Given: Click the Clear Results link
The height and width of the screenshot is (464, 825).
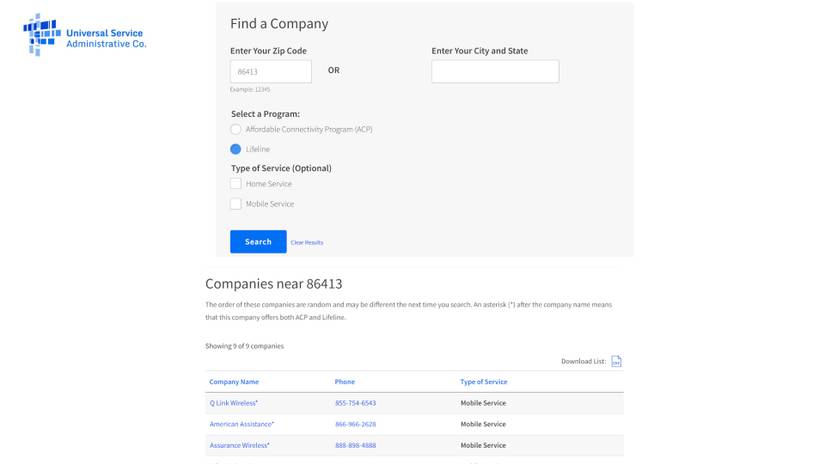Looking at the screenshot, I should [307, 242].
